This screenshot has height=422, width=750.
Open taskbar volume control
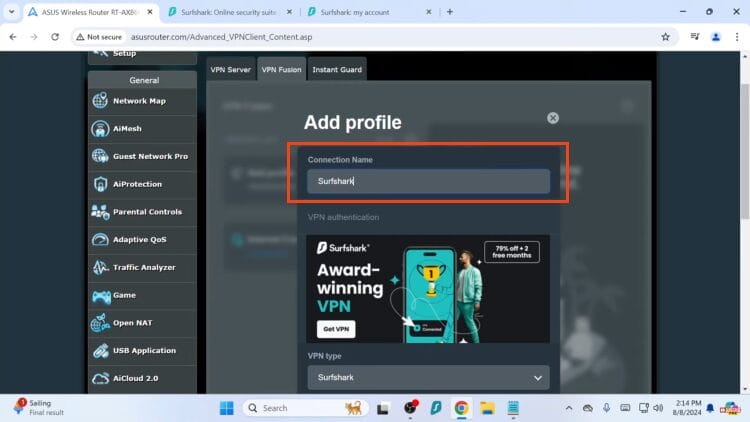tap(659, 408)
